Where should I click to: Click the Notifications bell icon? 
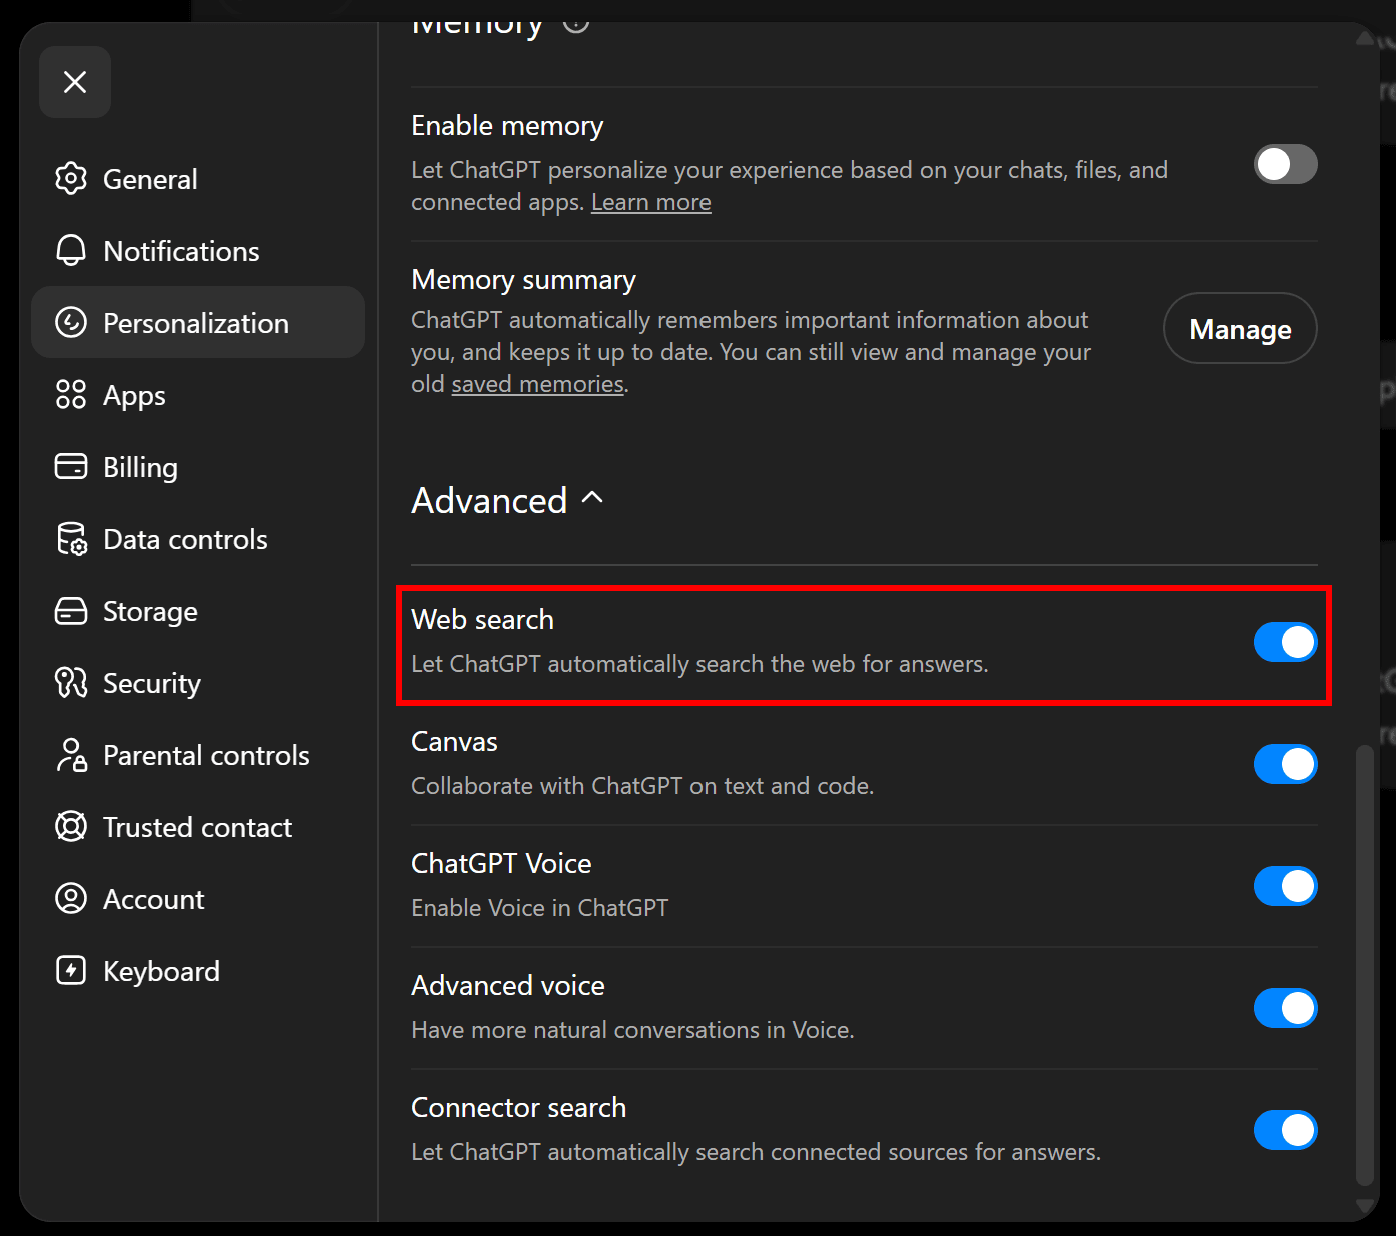tap(71, 250)
